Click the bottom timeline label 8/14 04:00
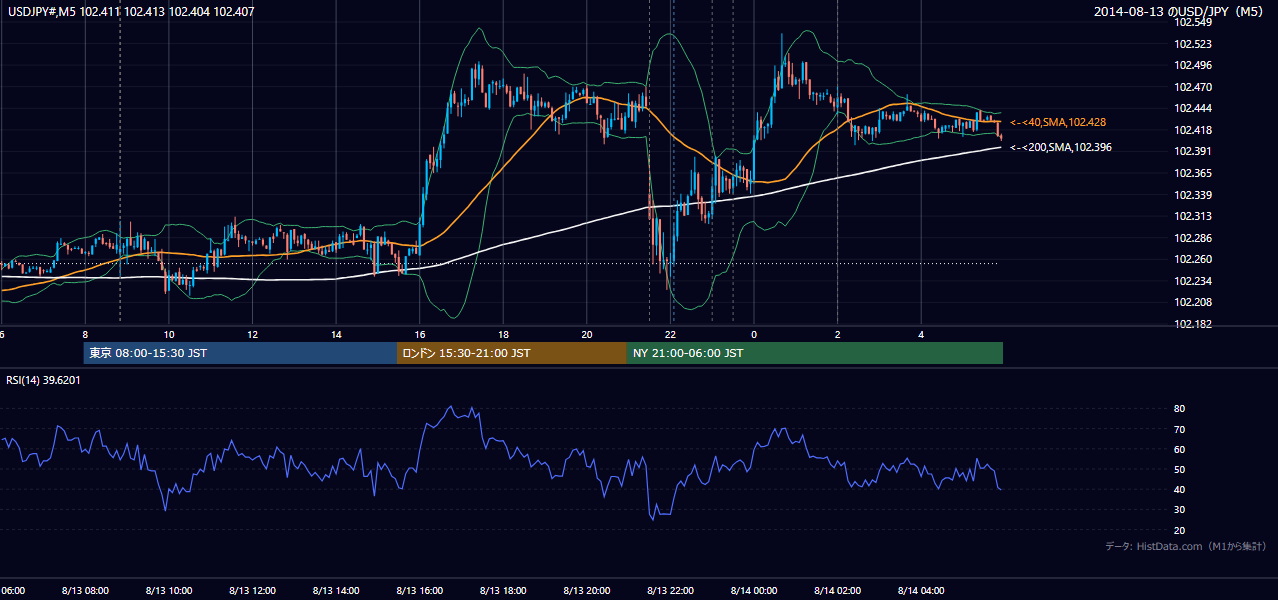This screenshot has height=600, width=1278. (x=921, y=590)
